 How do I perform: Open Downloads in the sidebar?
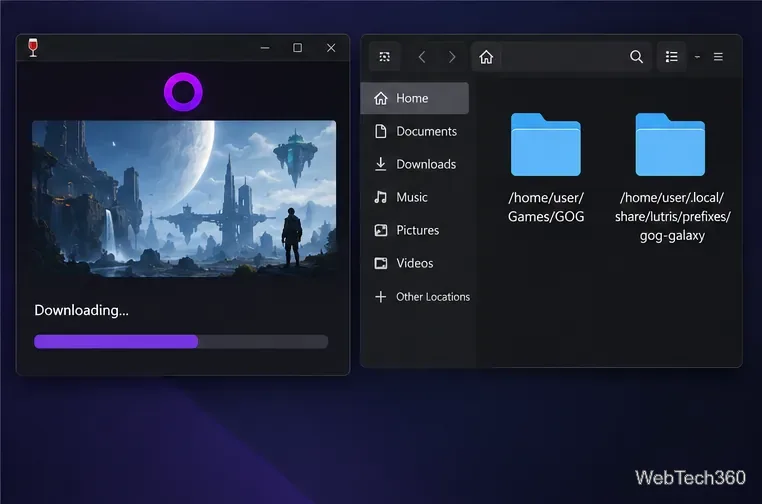pyautogui.click(x=415, y=164)
